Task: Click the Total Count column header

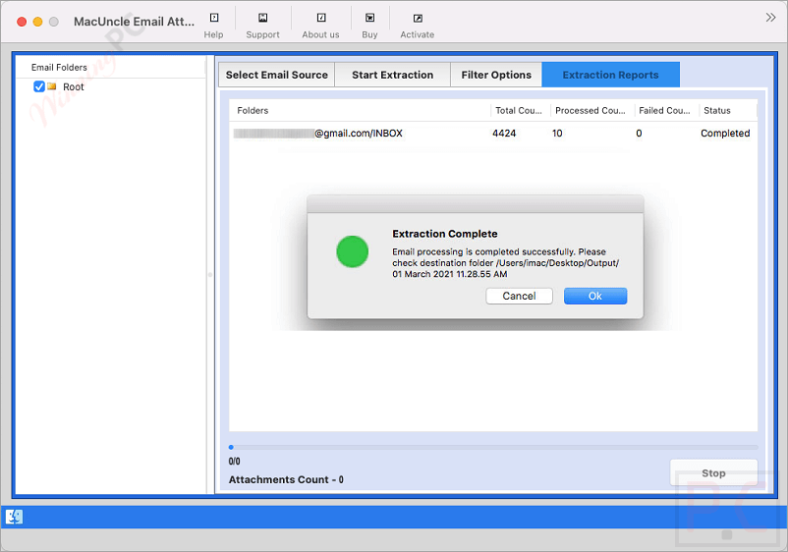Action: click(x=520, y=111)
